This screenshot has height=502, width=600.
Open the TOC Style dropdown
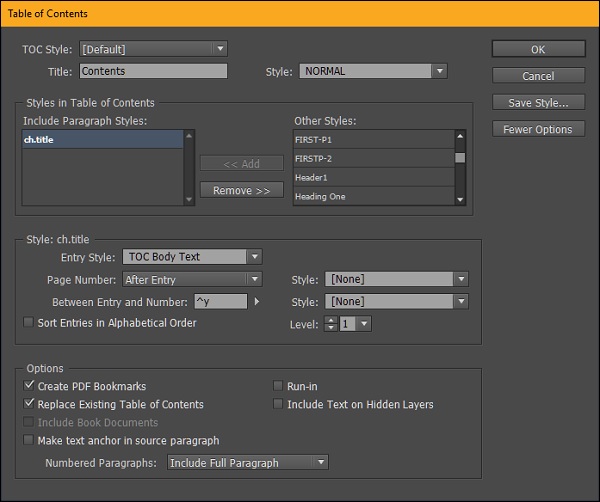(153, 49)
